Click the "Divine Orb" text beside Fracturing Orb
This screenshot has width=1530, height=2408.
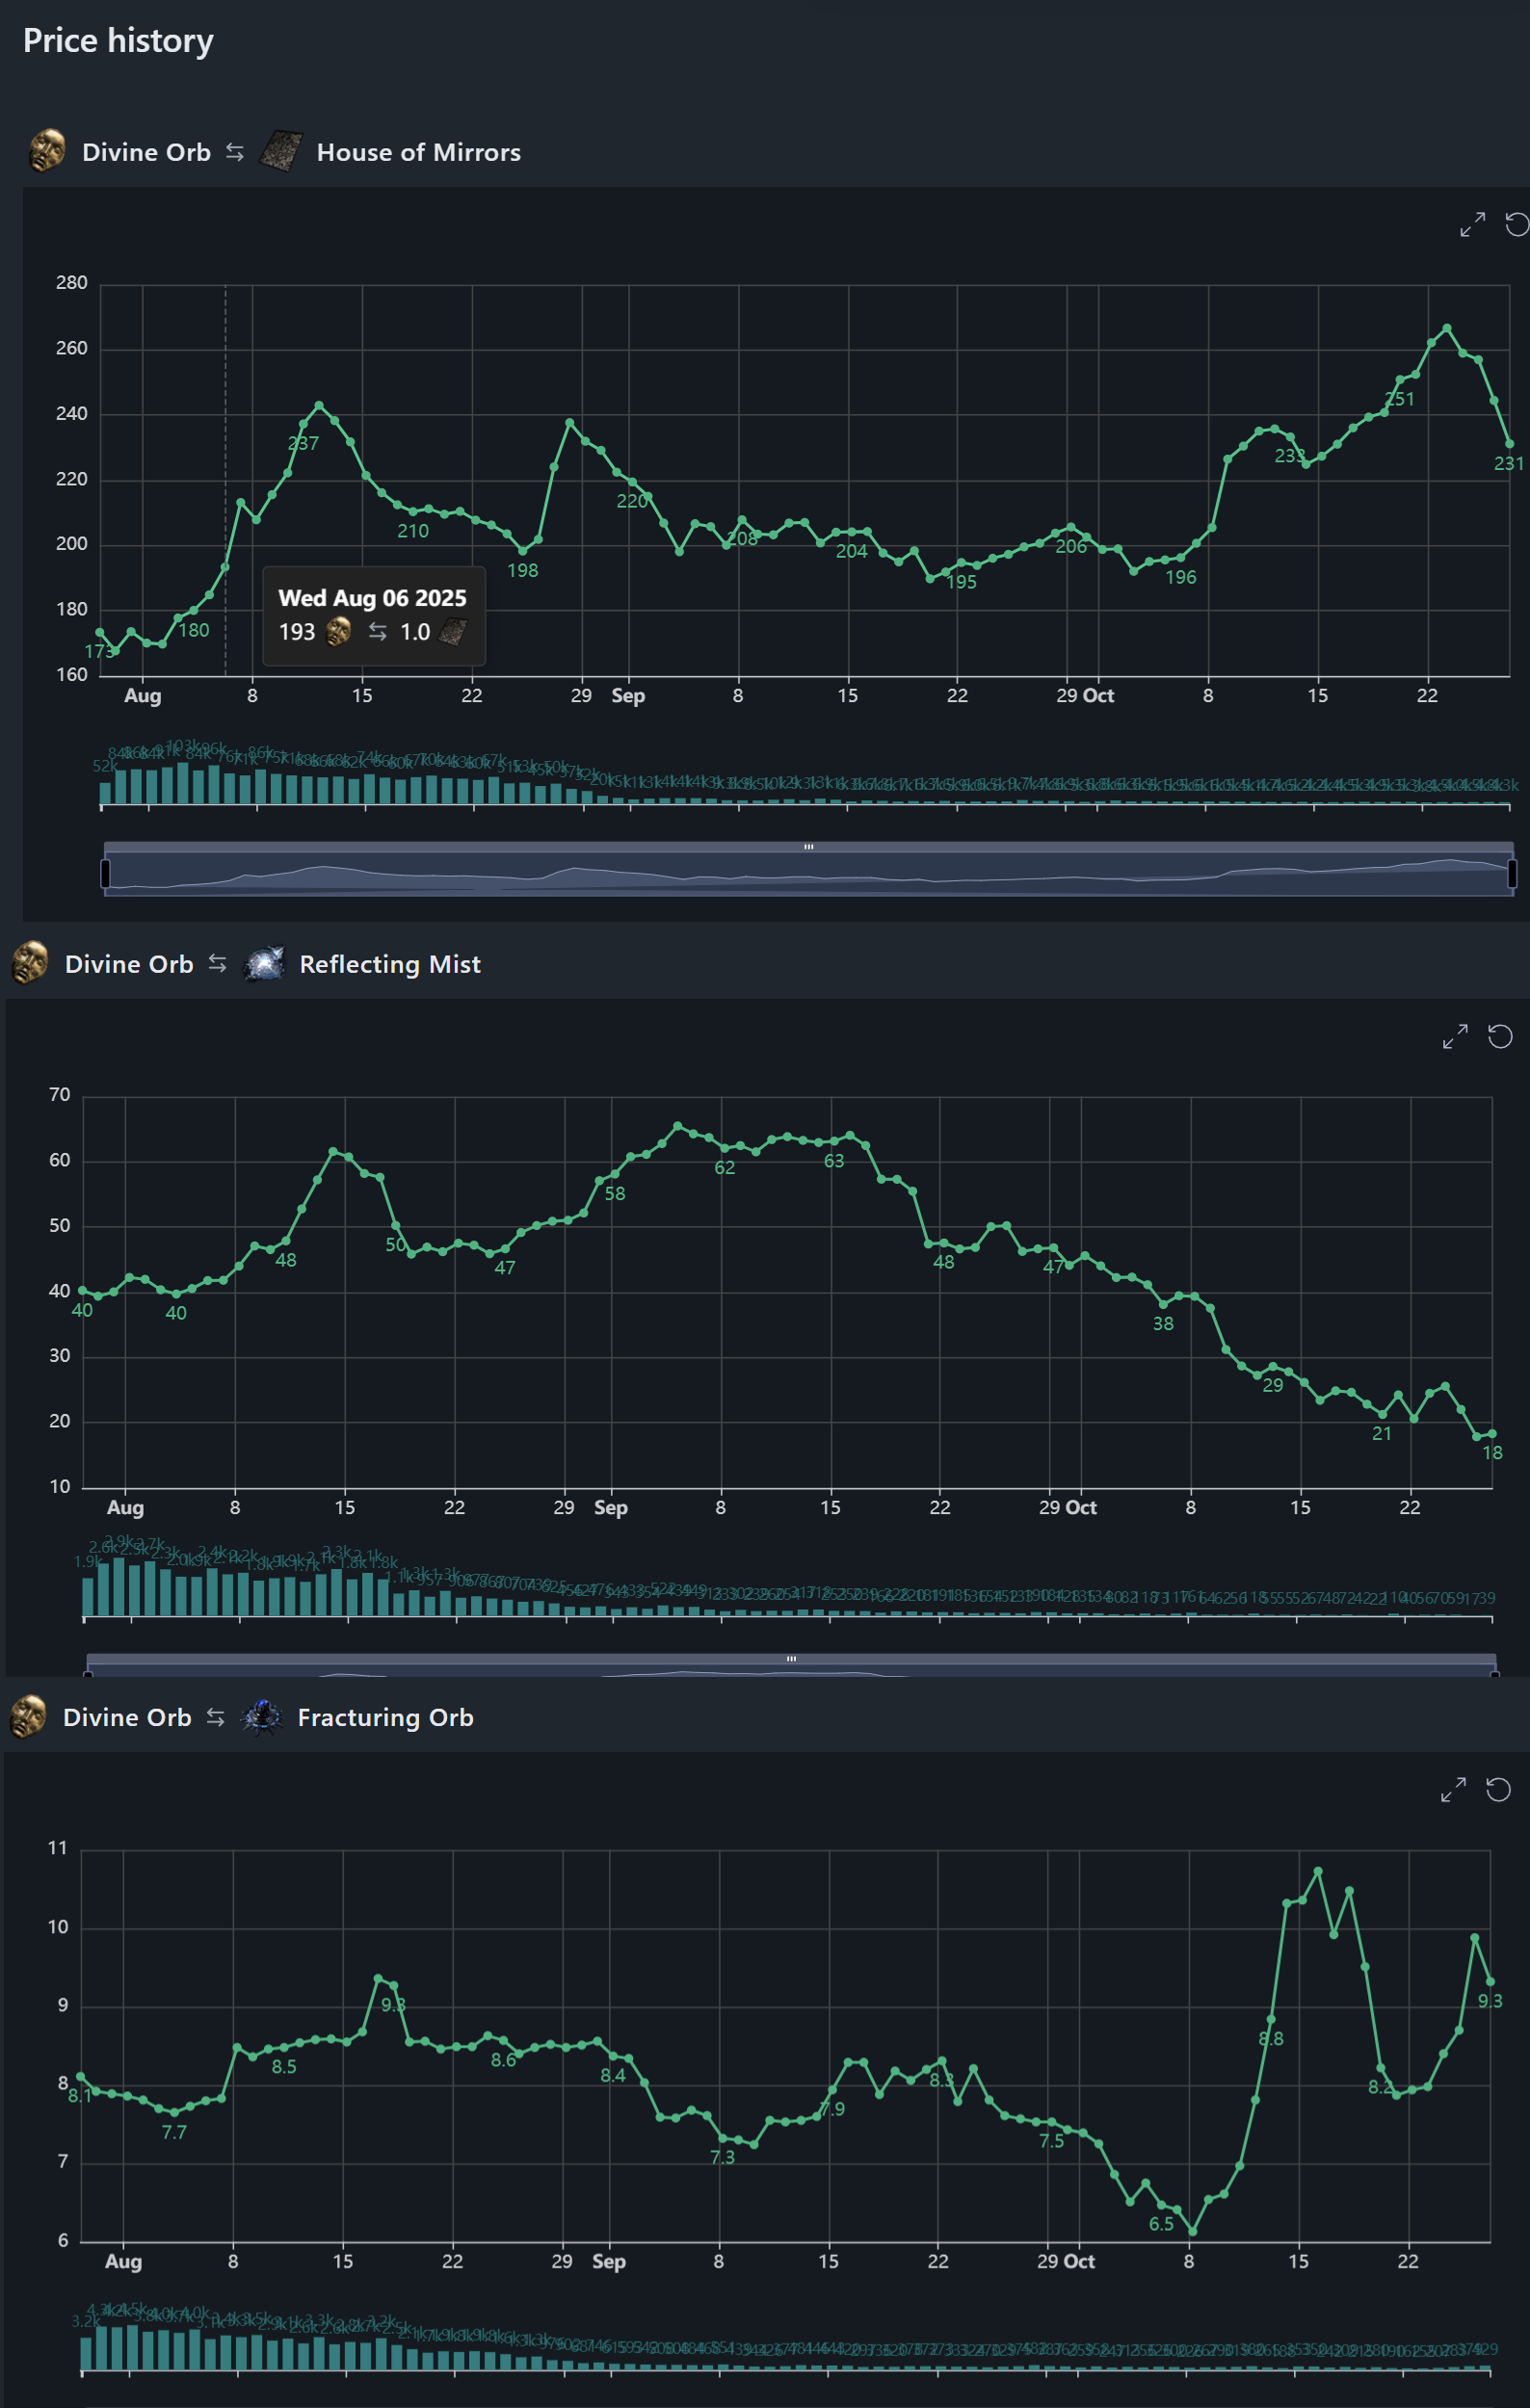(x=127, y=1717)
